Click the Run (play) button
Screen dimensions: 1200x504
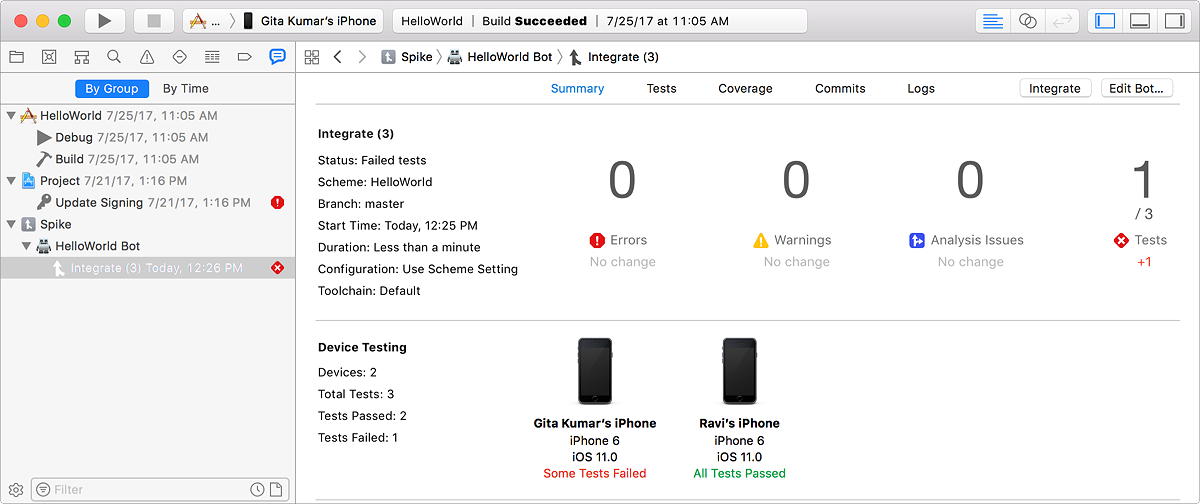pyautogui.click(x=105, y=21)
